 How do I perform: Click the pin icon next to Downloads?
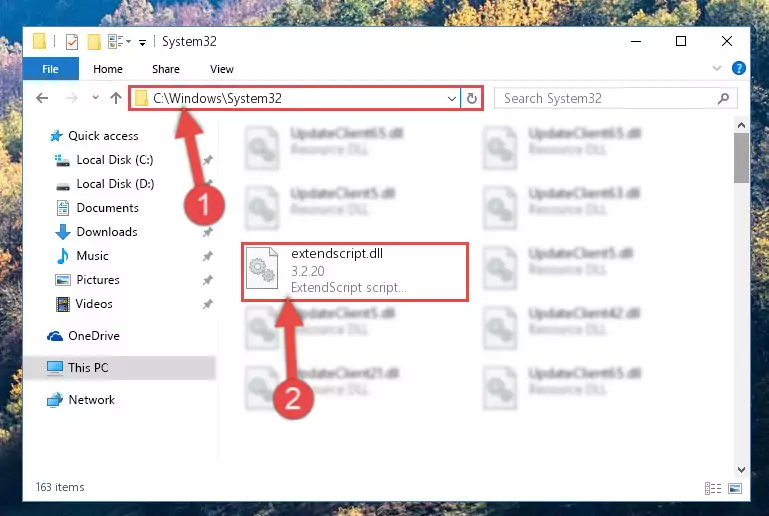click(208, 232)
